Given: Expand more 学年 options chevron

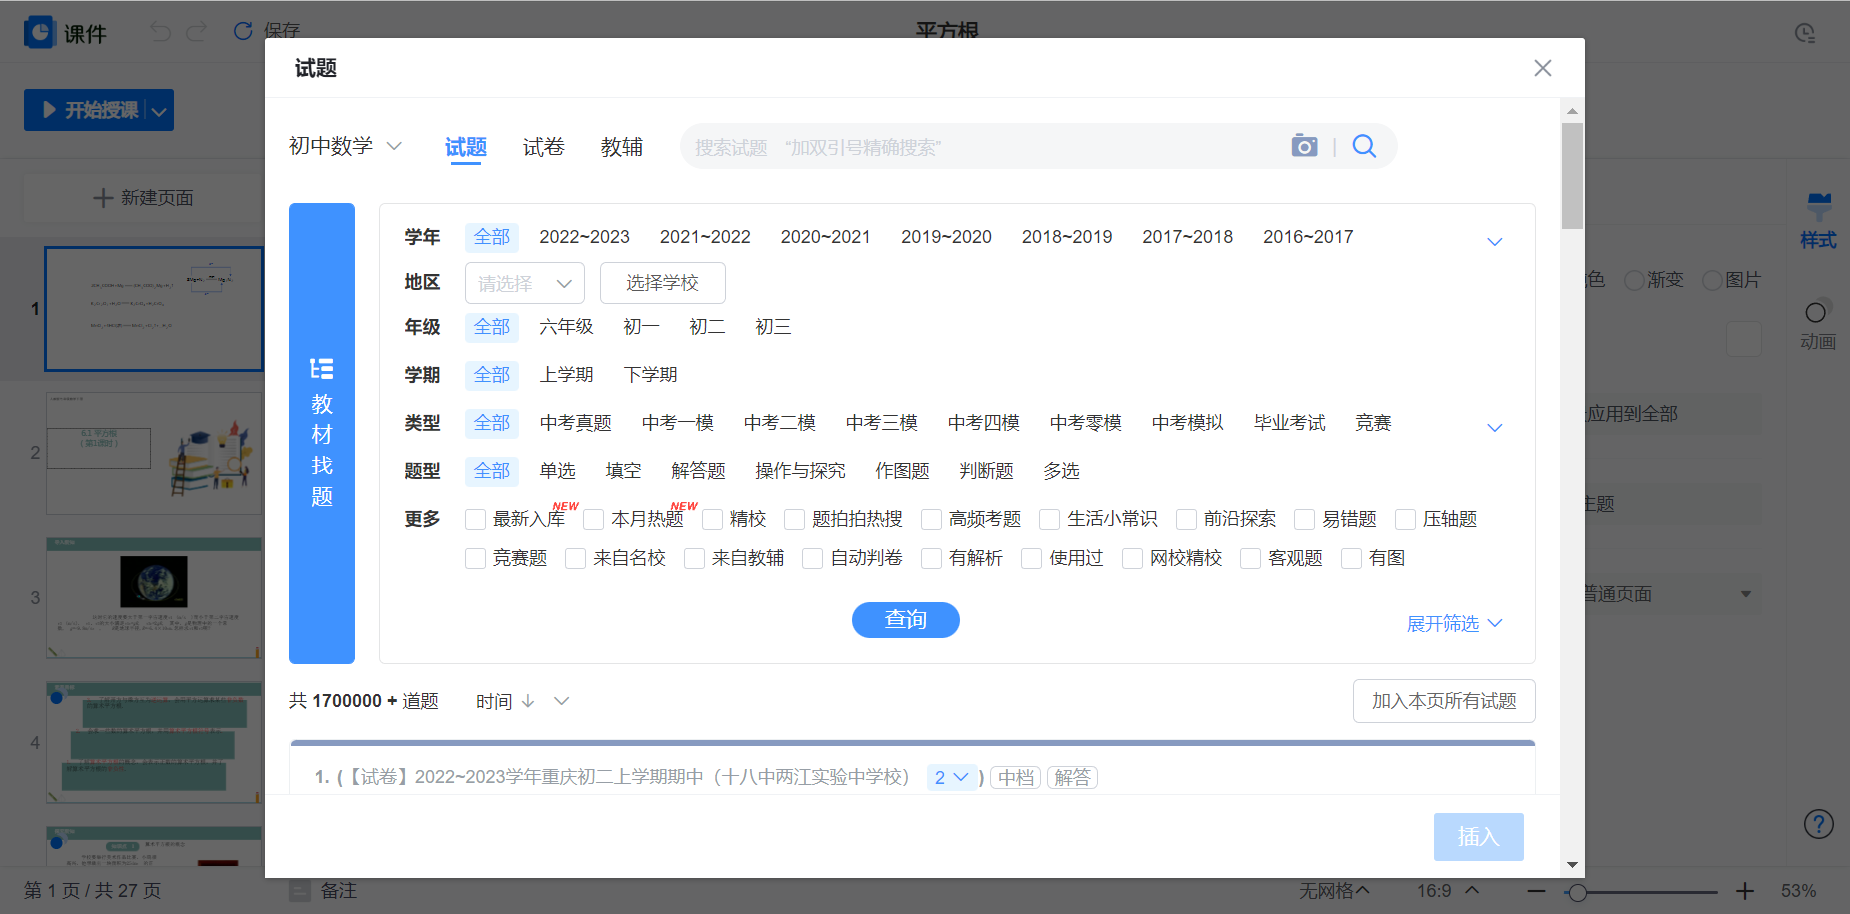Looking at the screenshot, I should (1495, 241).
